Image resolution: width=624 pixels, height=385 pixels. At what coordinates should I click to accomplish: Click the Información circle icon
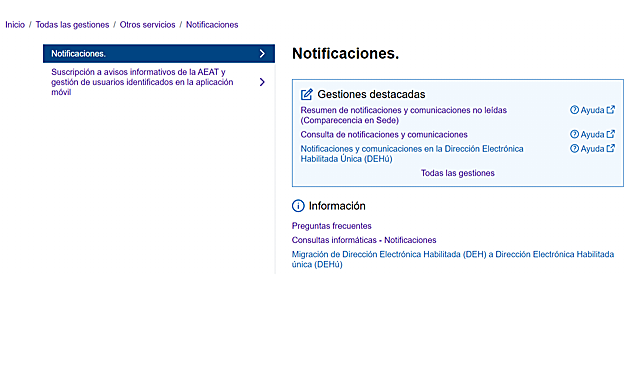point(298,206)
